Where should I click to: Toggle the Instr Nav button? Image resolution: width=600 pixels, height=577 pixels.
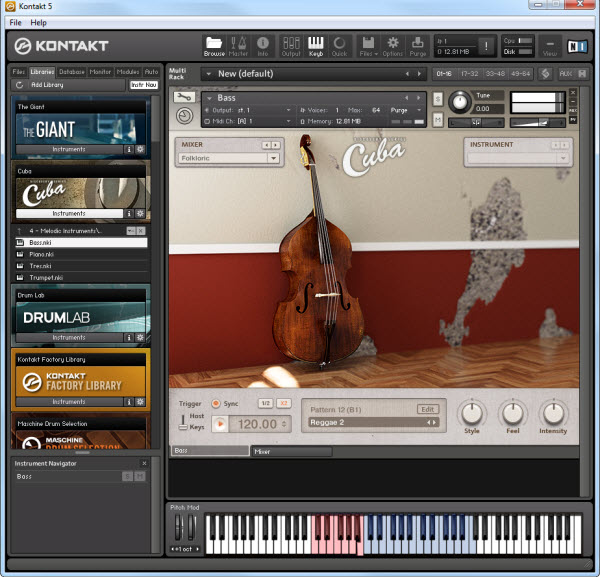144,85
